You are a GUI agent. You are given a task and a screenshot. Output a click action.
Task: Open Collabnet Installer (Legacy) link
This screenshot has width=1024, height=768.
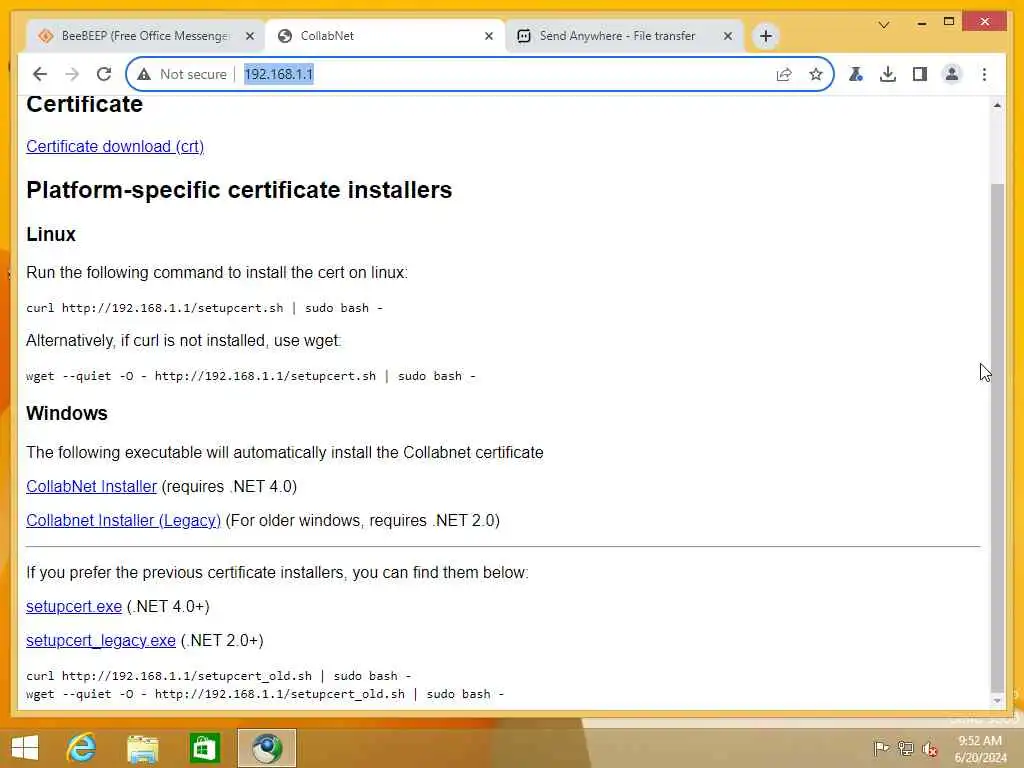(123, 520)
